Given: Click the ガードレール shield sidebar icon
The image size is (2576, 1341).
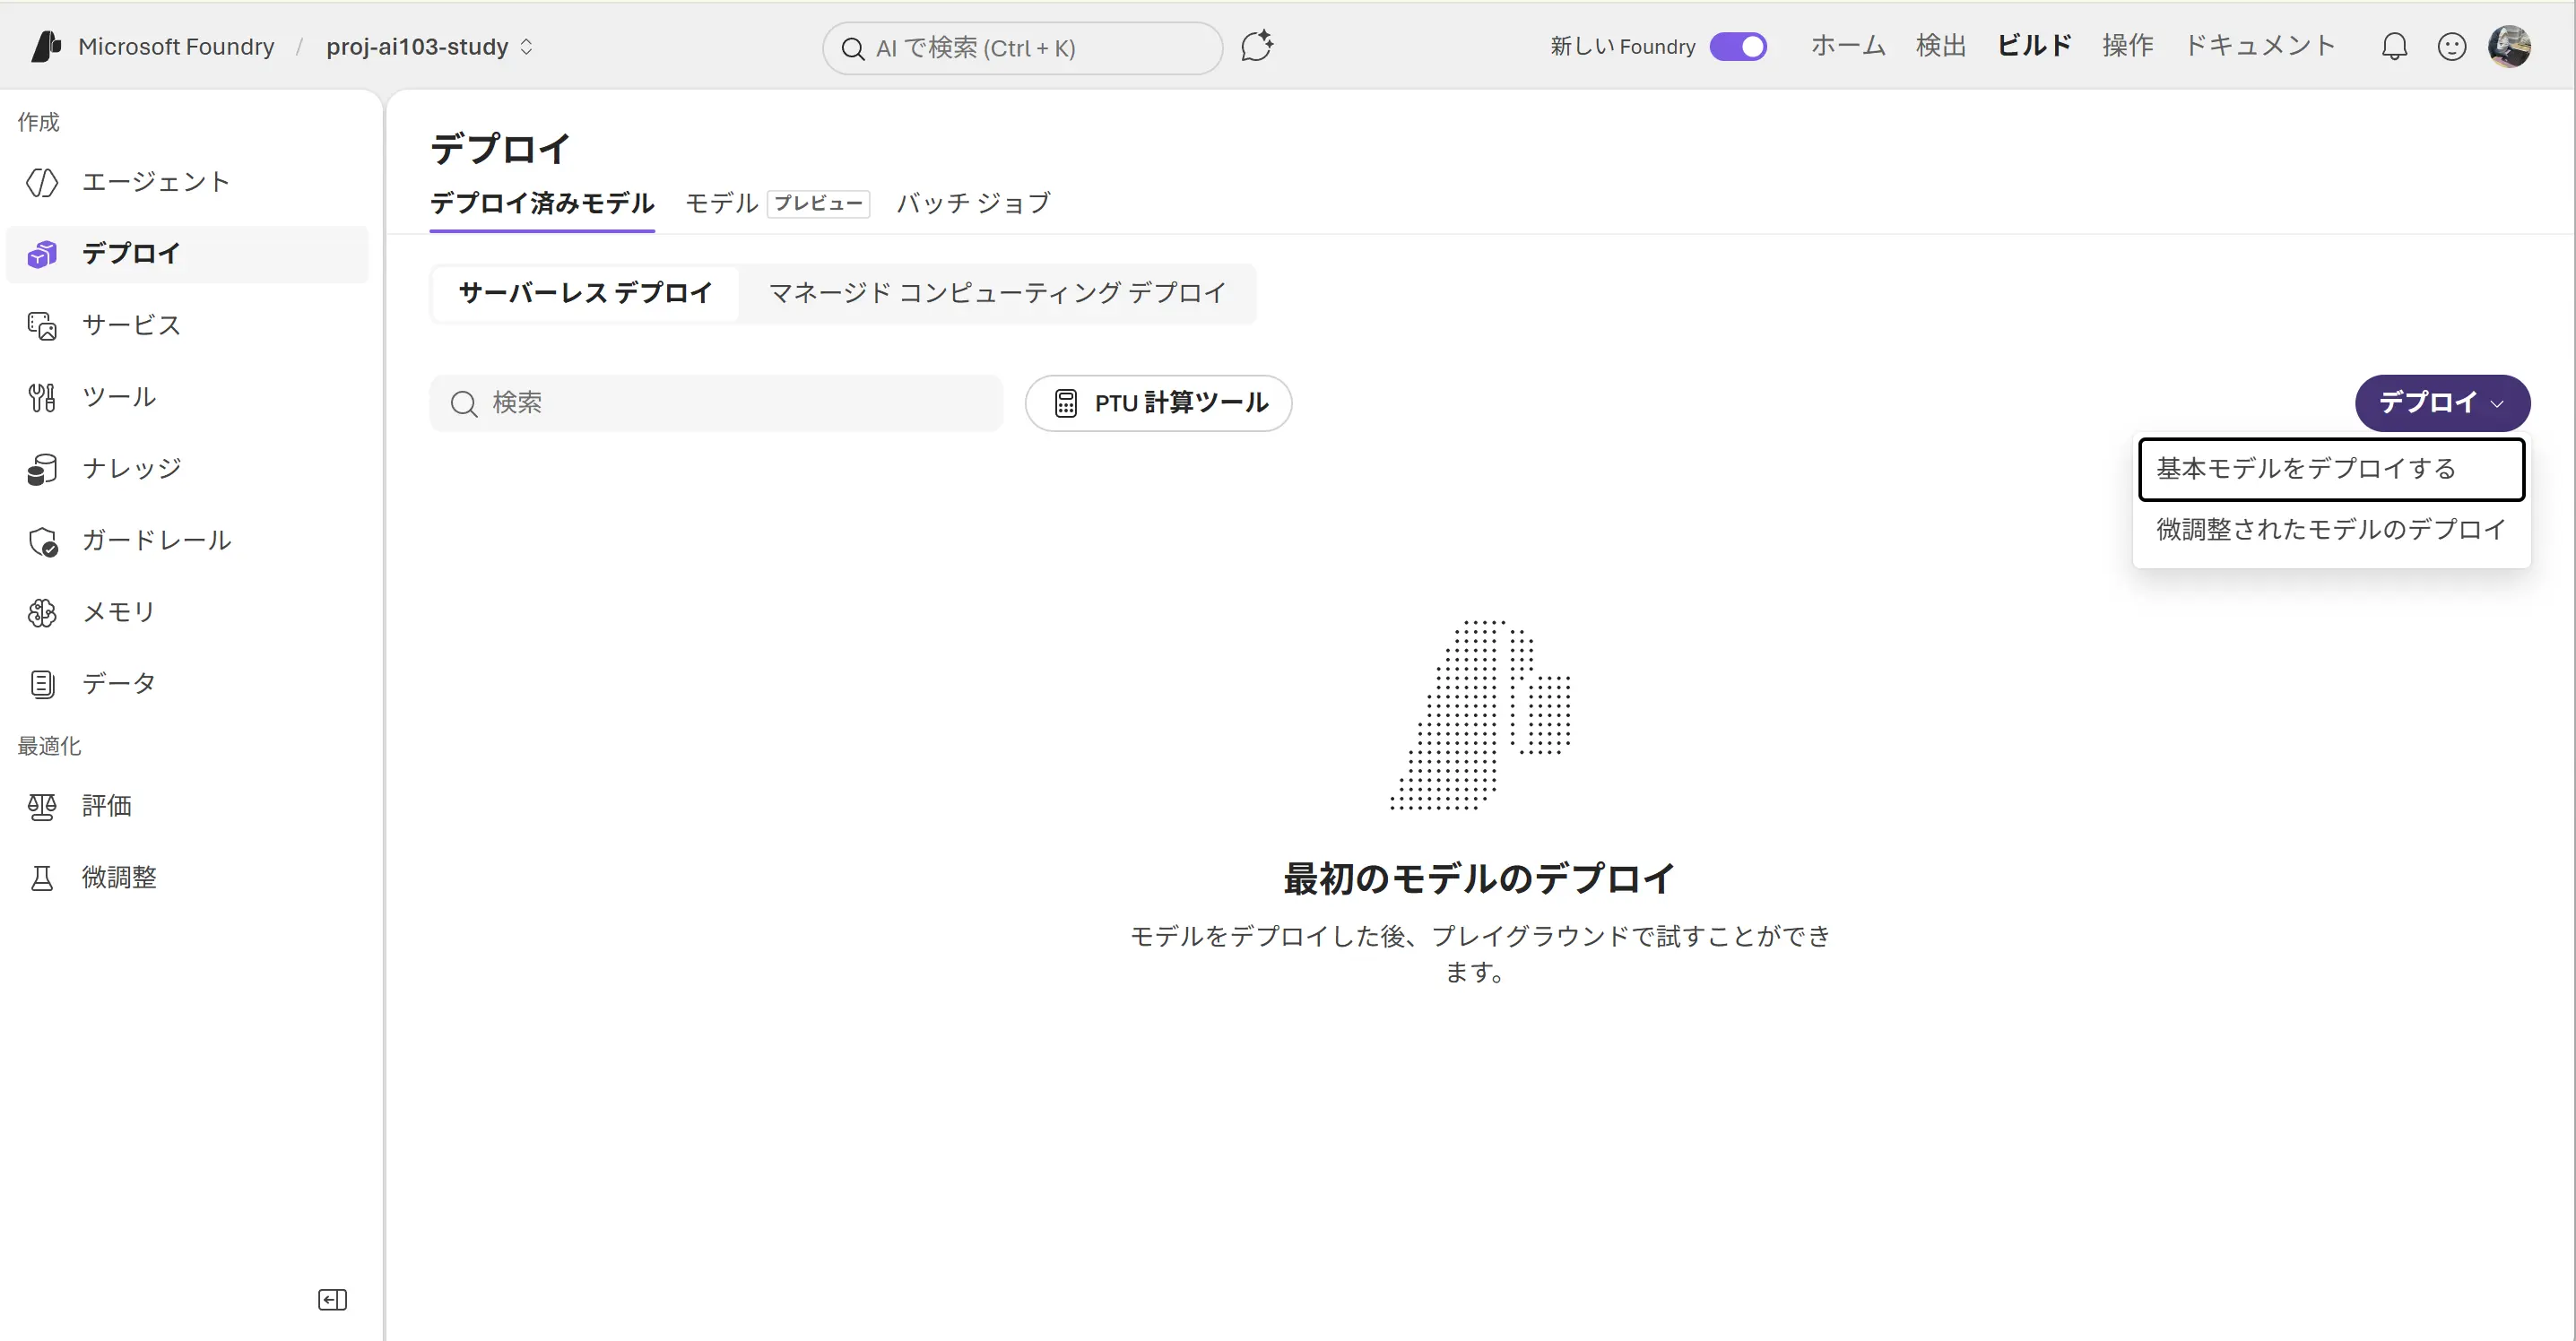Looking at the screenshot, I should tap(42, 541).
